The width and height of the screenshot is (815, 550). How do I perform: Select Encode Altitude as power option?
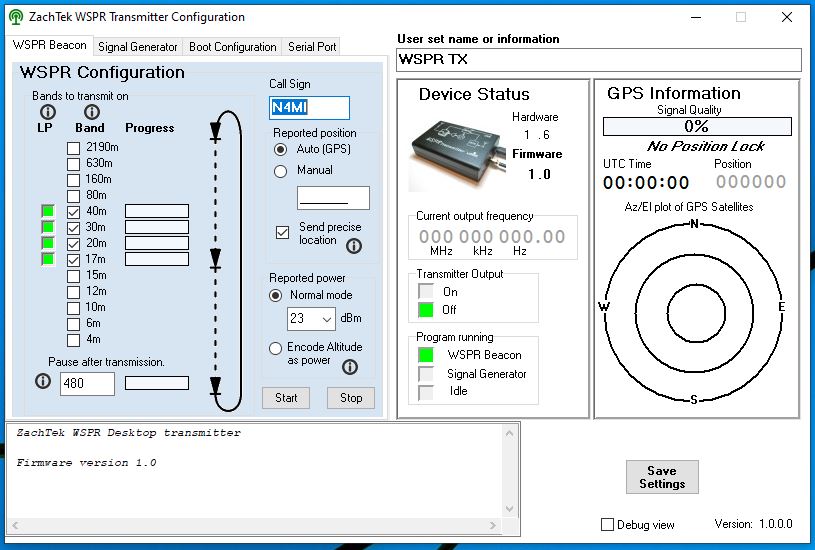[x=275, y=348]
